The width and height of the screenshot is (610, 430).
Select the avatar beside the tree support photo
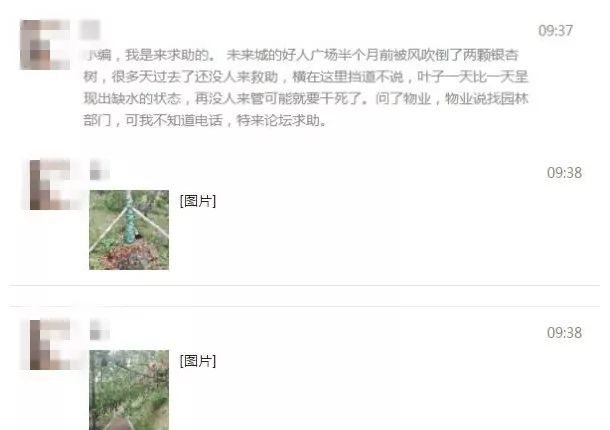point(51,184)
